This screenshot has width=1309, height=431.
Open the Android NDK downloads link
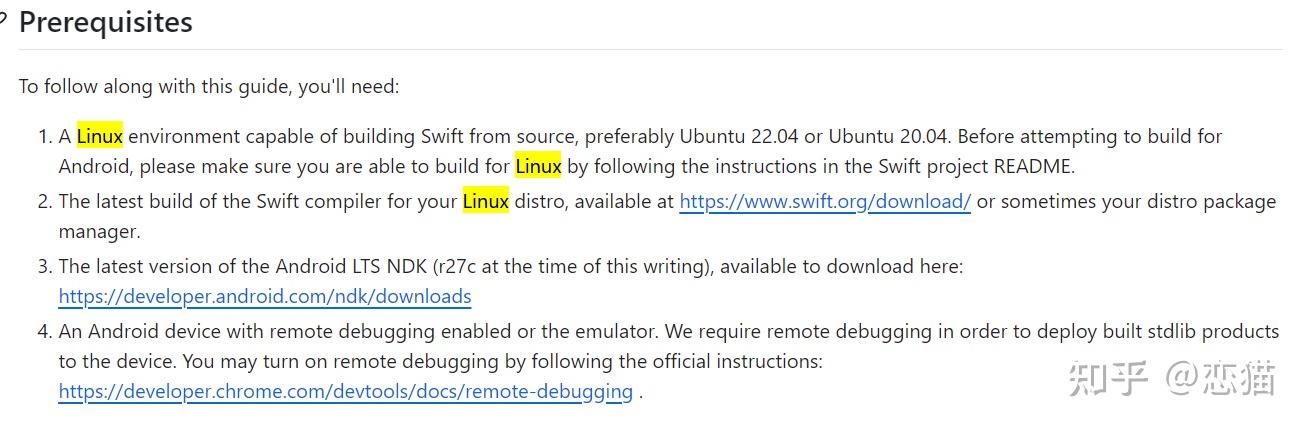(x=265, y=296)
